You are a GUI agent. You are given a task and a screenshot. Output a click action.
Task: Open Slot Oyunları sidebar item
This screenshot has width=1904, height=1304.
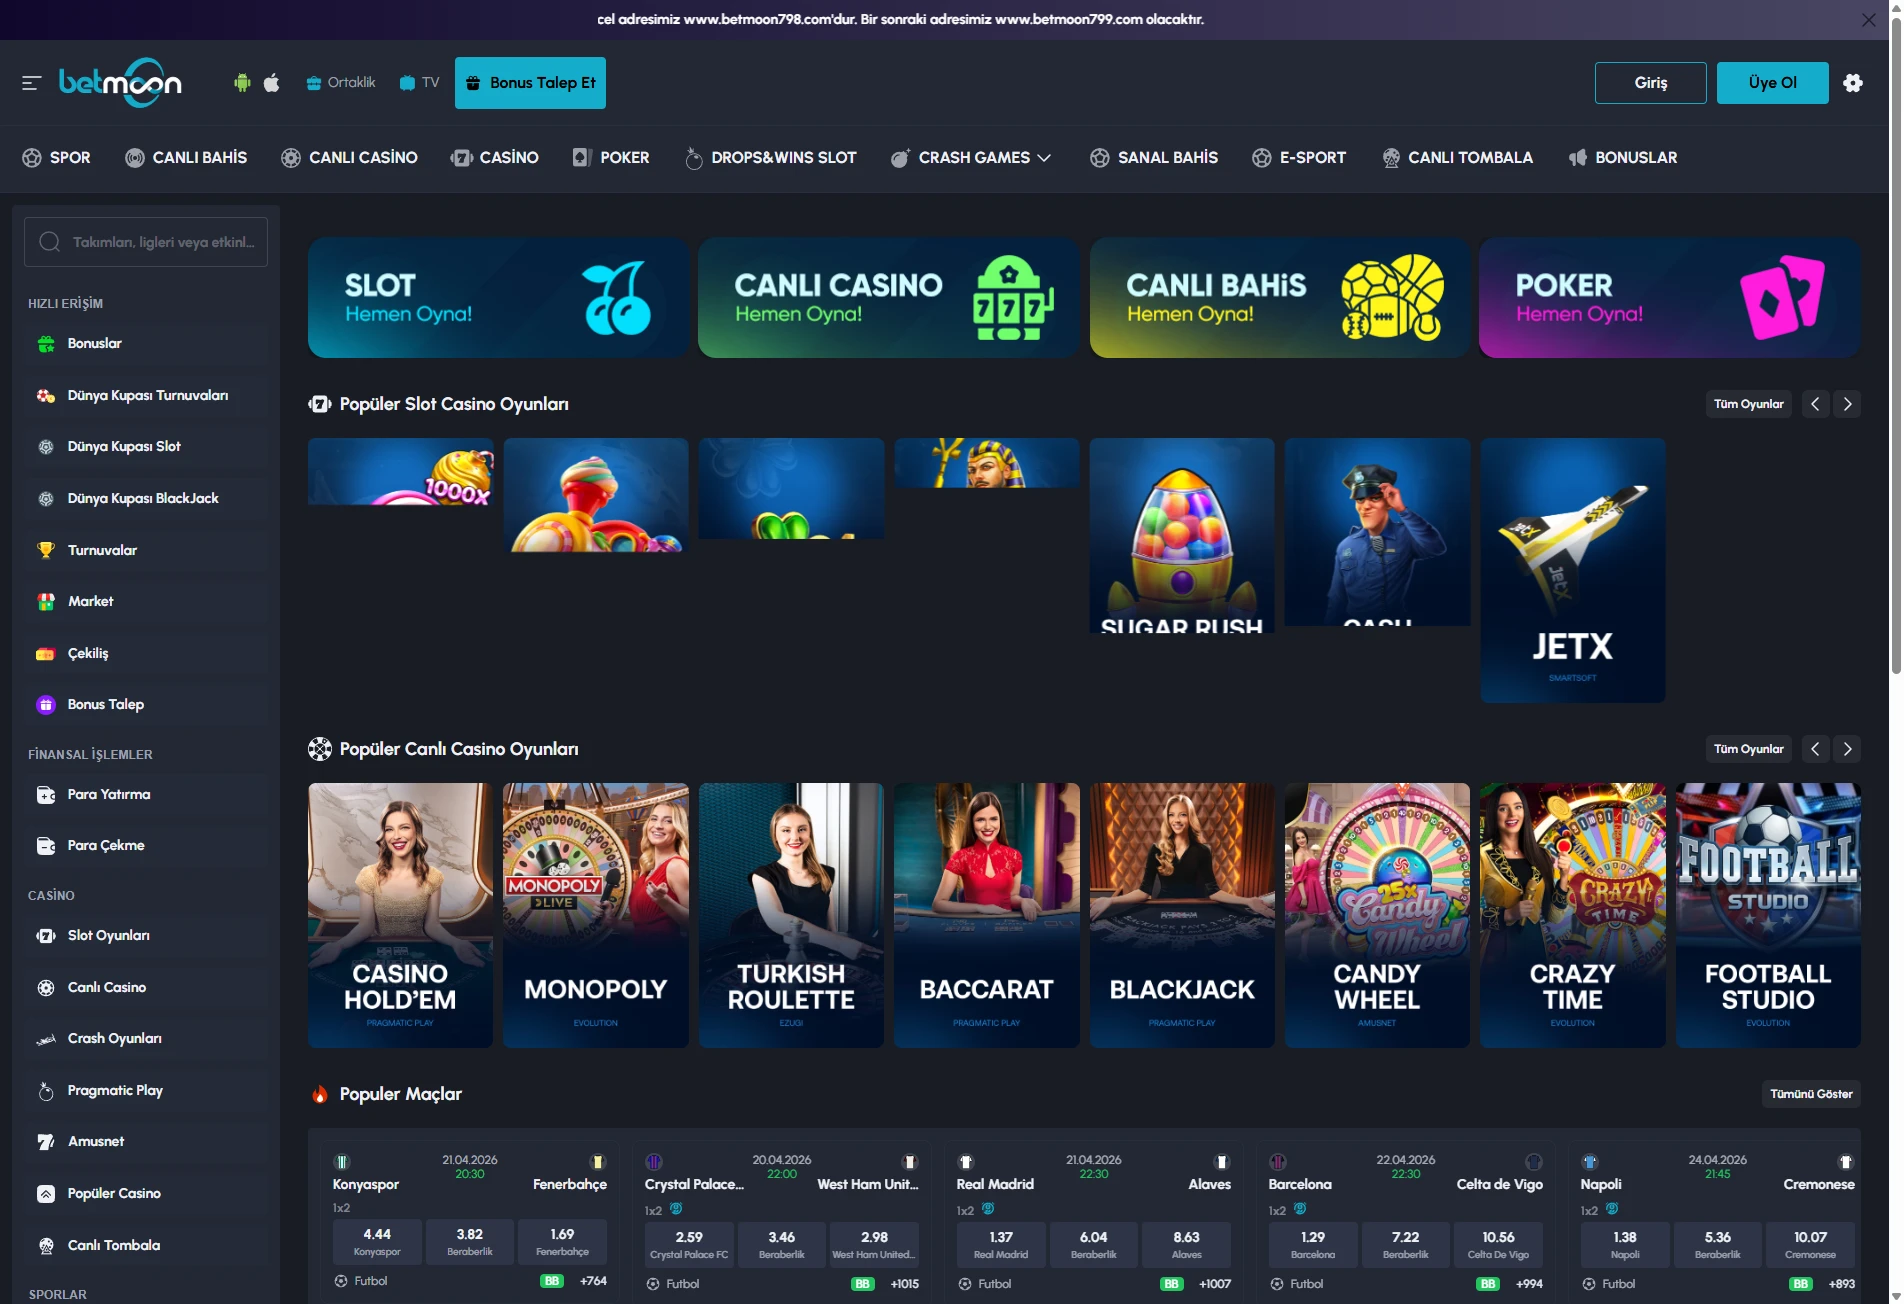point(146,936)
